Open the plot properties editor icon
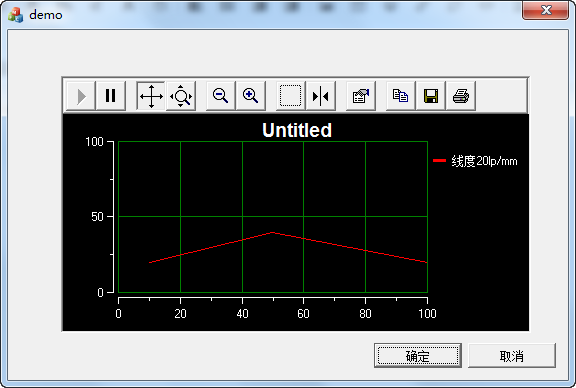Viewport: 576px width, 388px height. pyautogui.click(x=361, y=96)
